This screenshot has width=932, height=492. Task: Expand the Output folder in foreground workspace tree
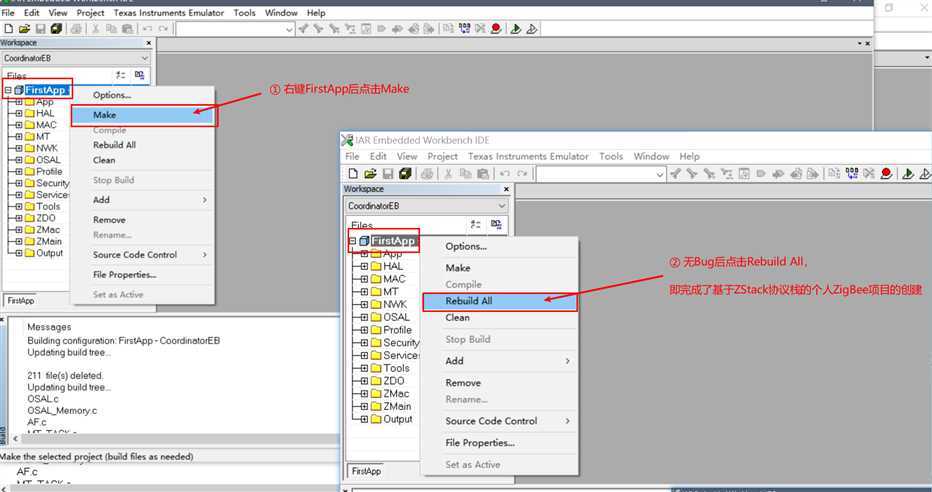(364, 419)
